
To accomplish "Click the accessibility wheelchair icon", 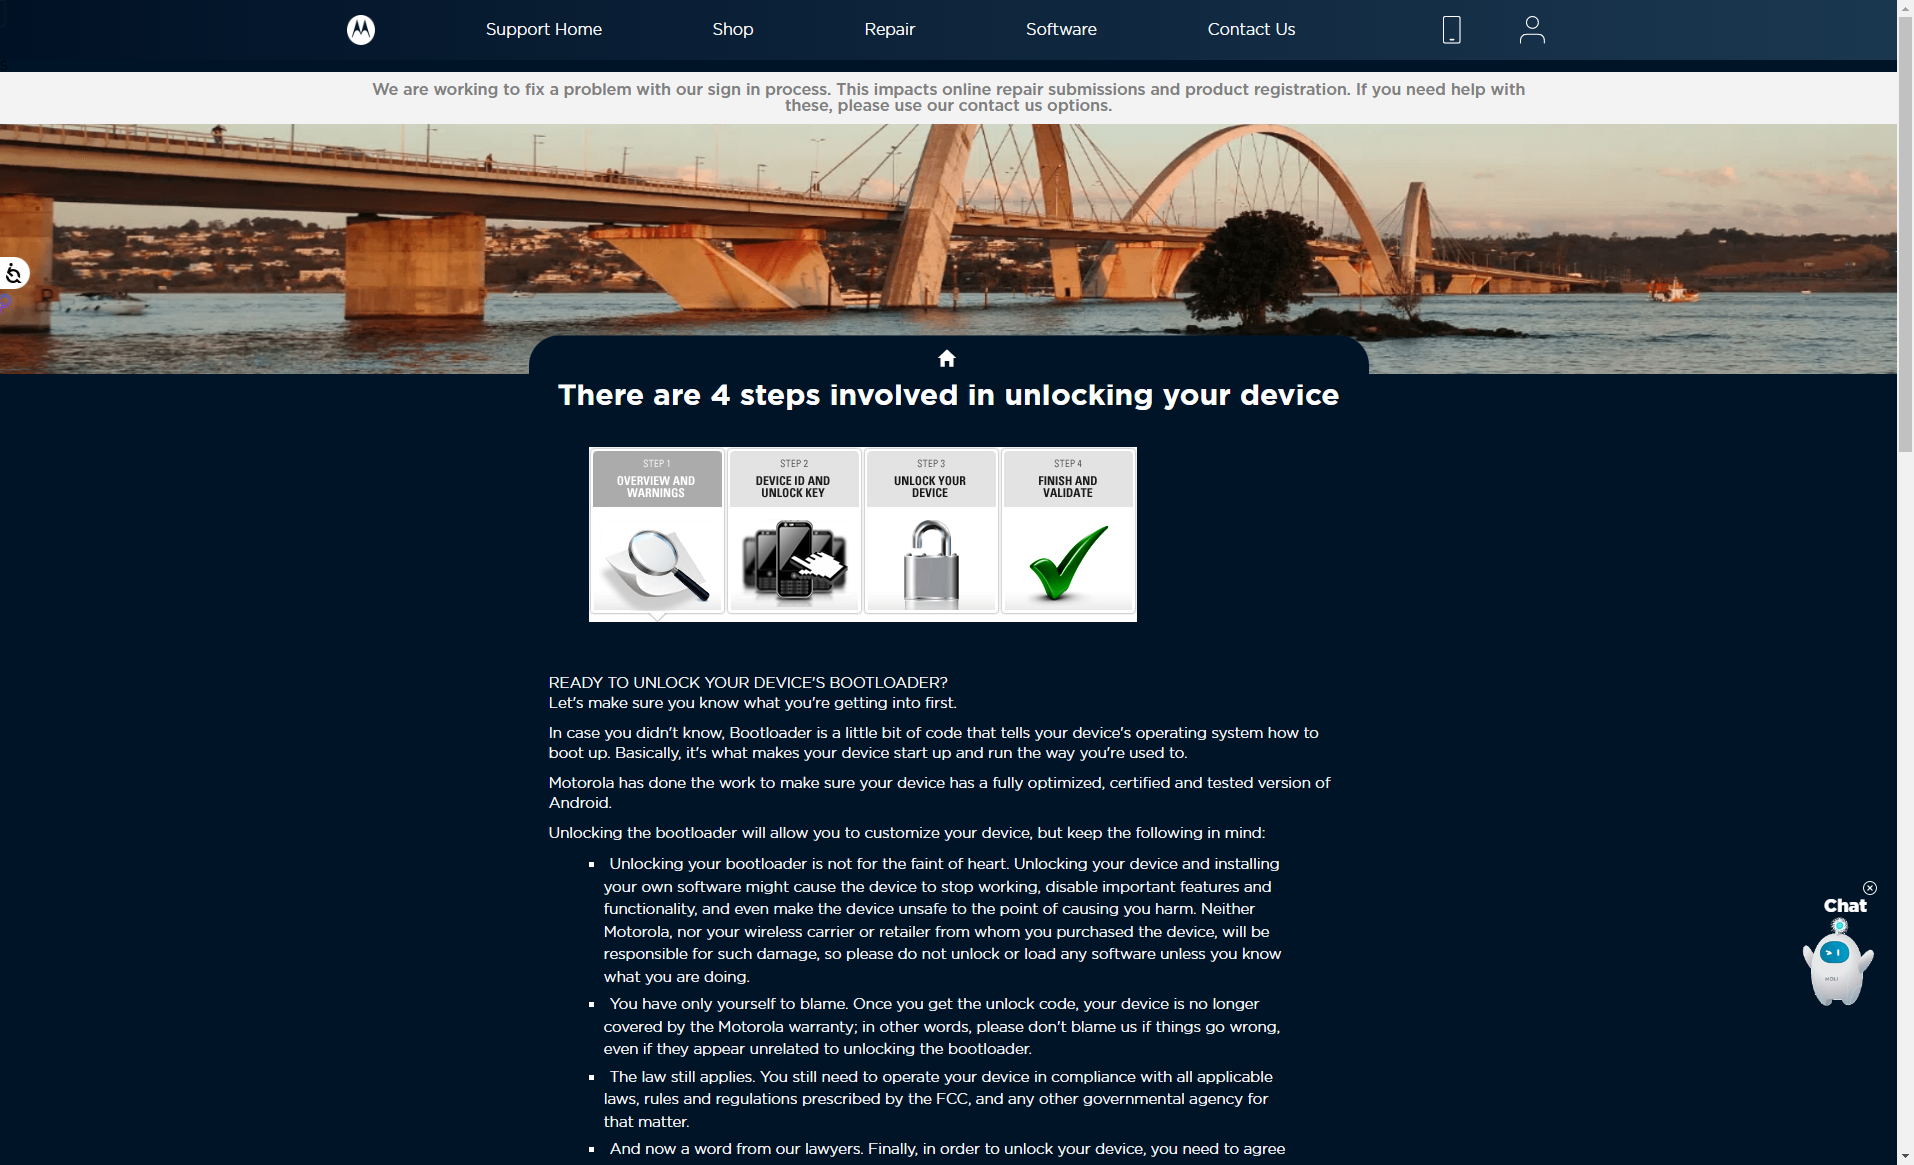I will (x=13, y=273).
